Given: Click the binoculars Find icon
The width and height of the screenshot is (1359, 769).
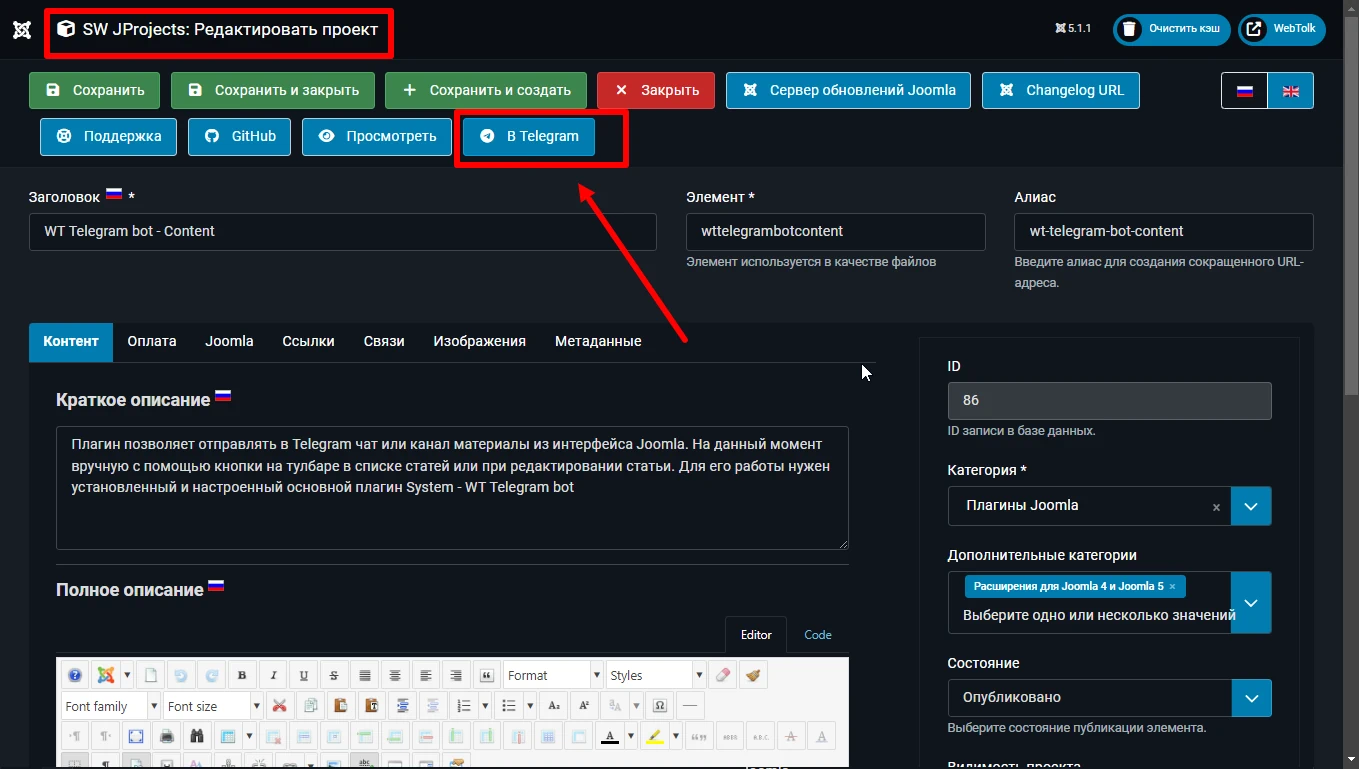Looking at the screenshot, I should [197, 737].
